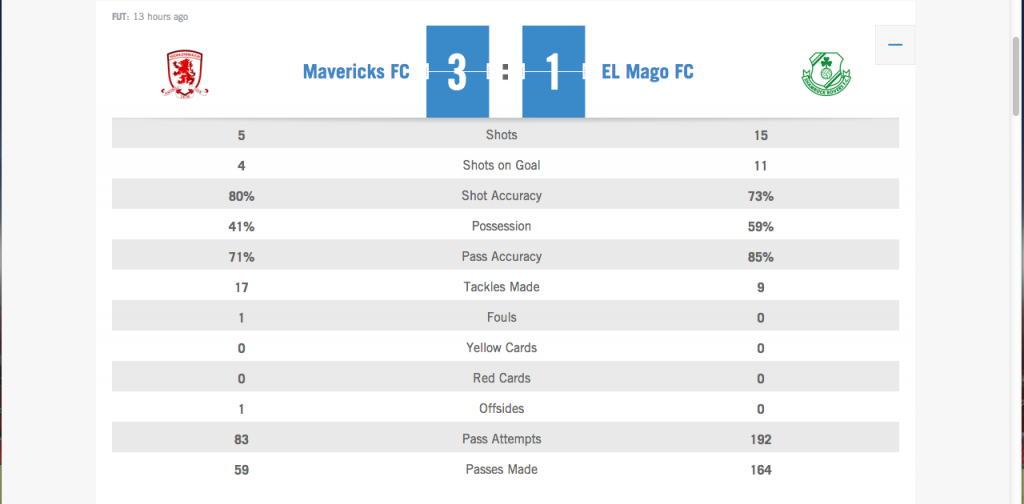This screenshot has height=504, width=1024.
Task: Open the EL Mago FC team name
Action: pos(647,72)
